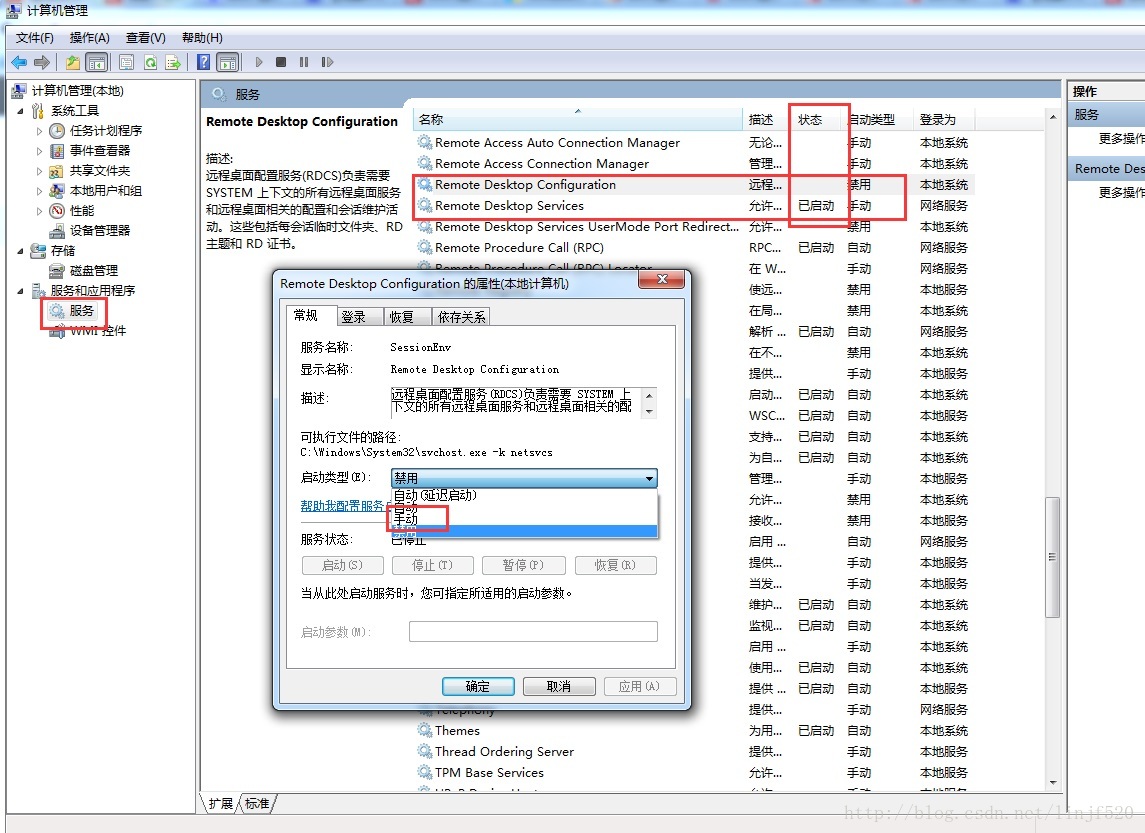This screenshot has height=833, width=1145.
Task: Sort by the 登录为 column header
Action: (943, 120)
